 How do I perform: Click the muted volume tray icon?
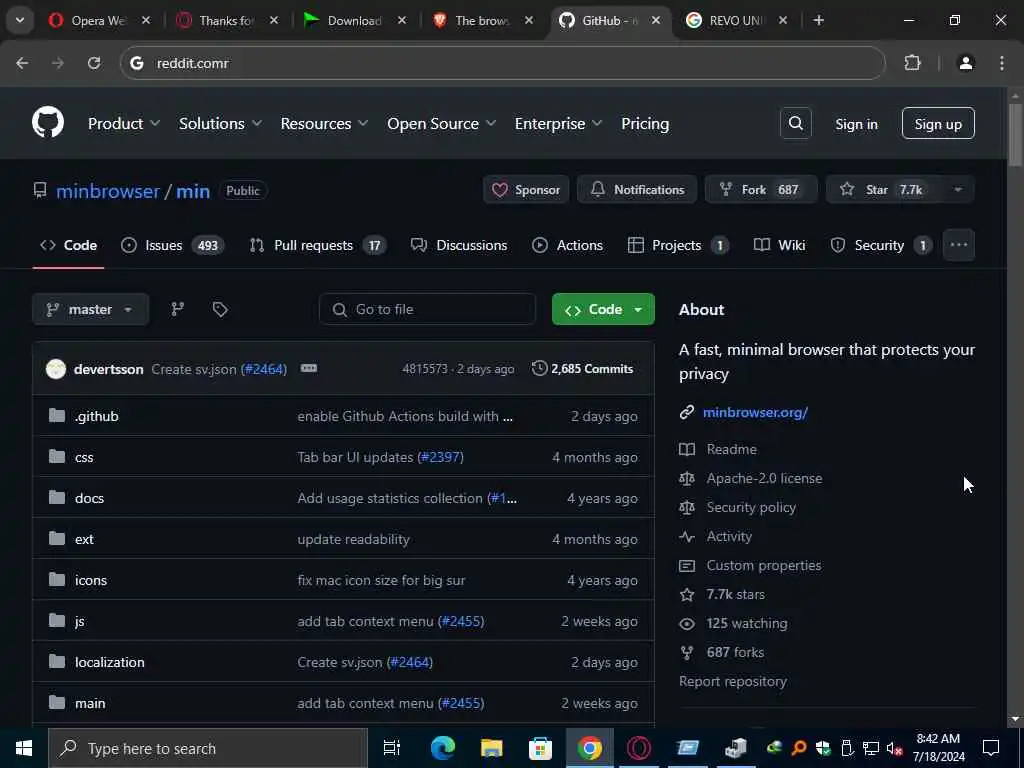click(x=894, y=748)
